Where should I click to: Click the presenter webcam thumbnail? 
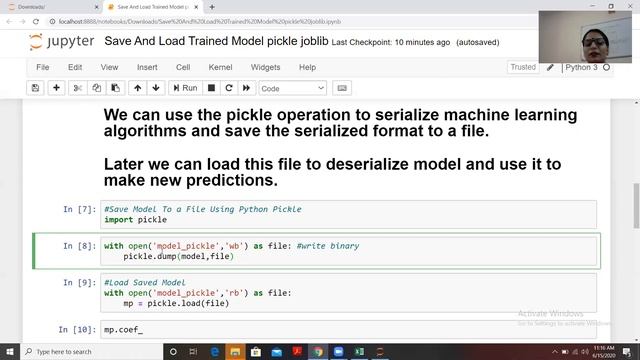pos(585,37)
